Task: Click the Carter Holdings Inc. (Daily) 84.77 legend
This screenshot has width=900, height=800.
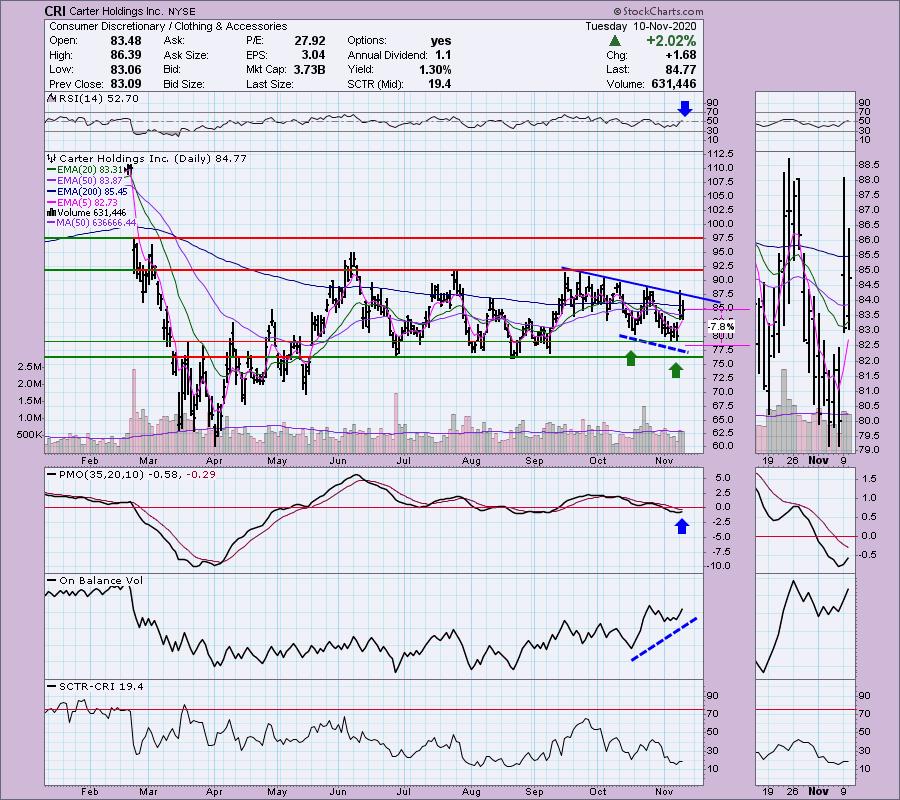Action: [x=153, y=158]
